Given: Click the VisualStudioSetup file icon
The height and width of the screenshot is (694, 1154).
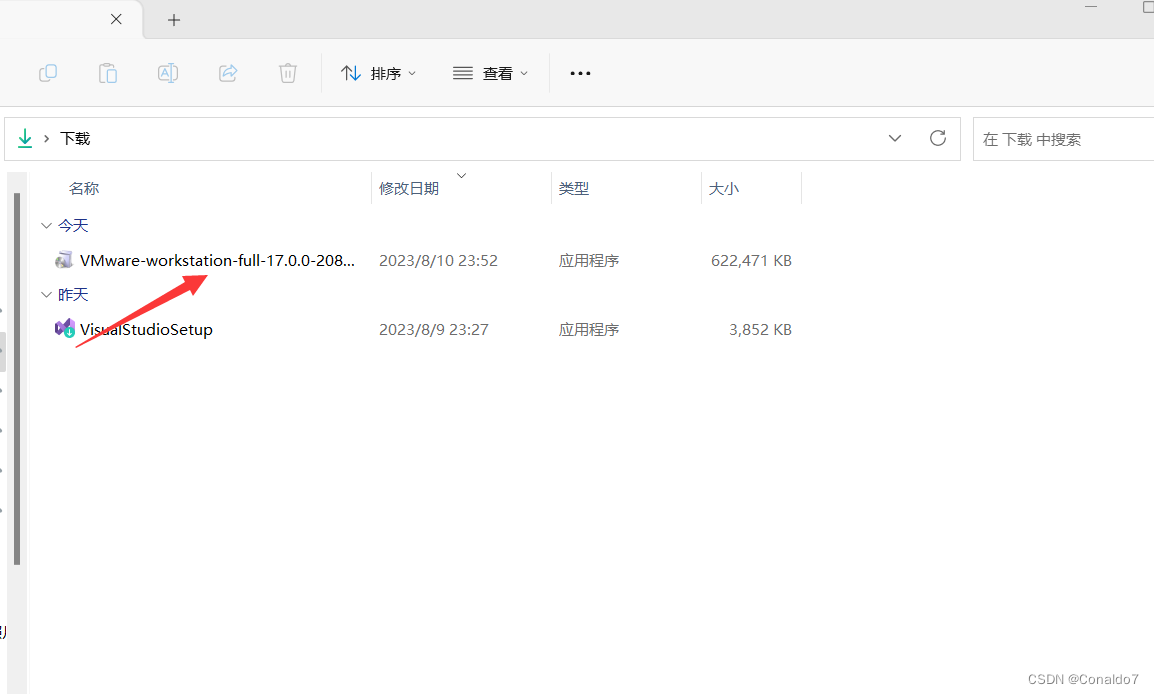Looking at the screenshot, I should (65, 328).
